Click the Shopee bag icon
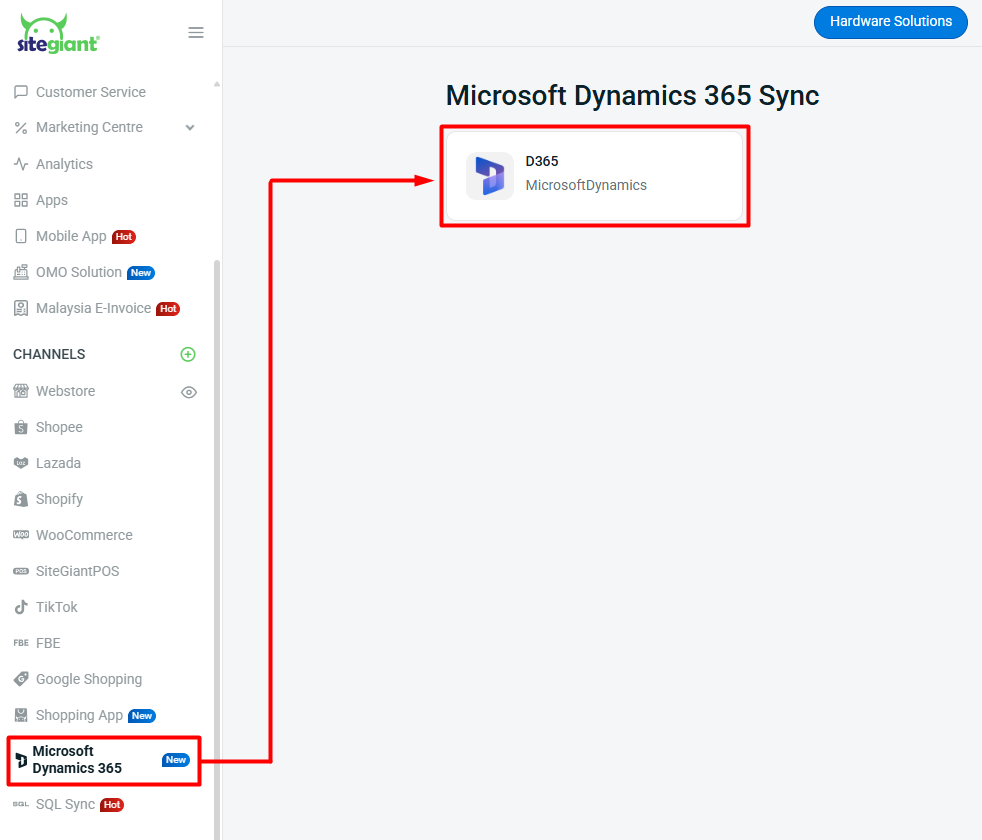The width and height of the screenshot is (982, 840). click(21, 427)
